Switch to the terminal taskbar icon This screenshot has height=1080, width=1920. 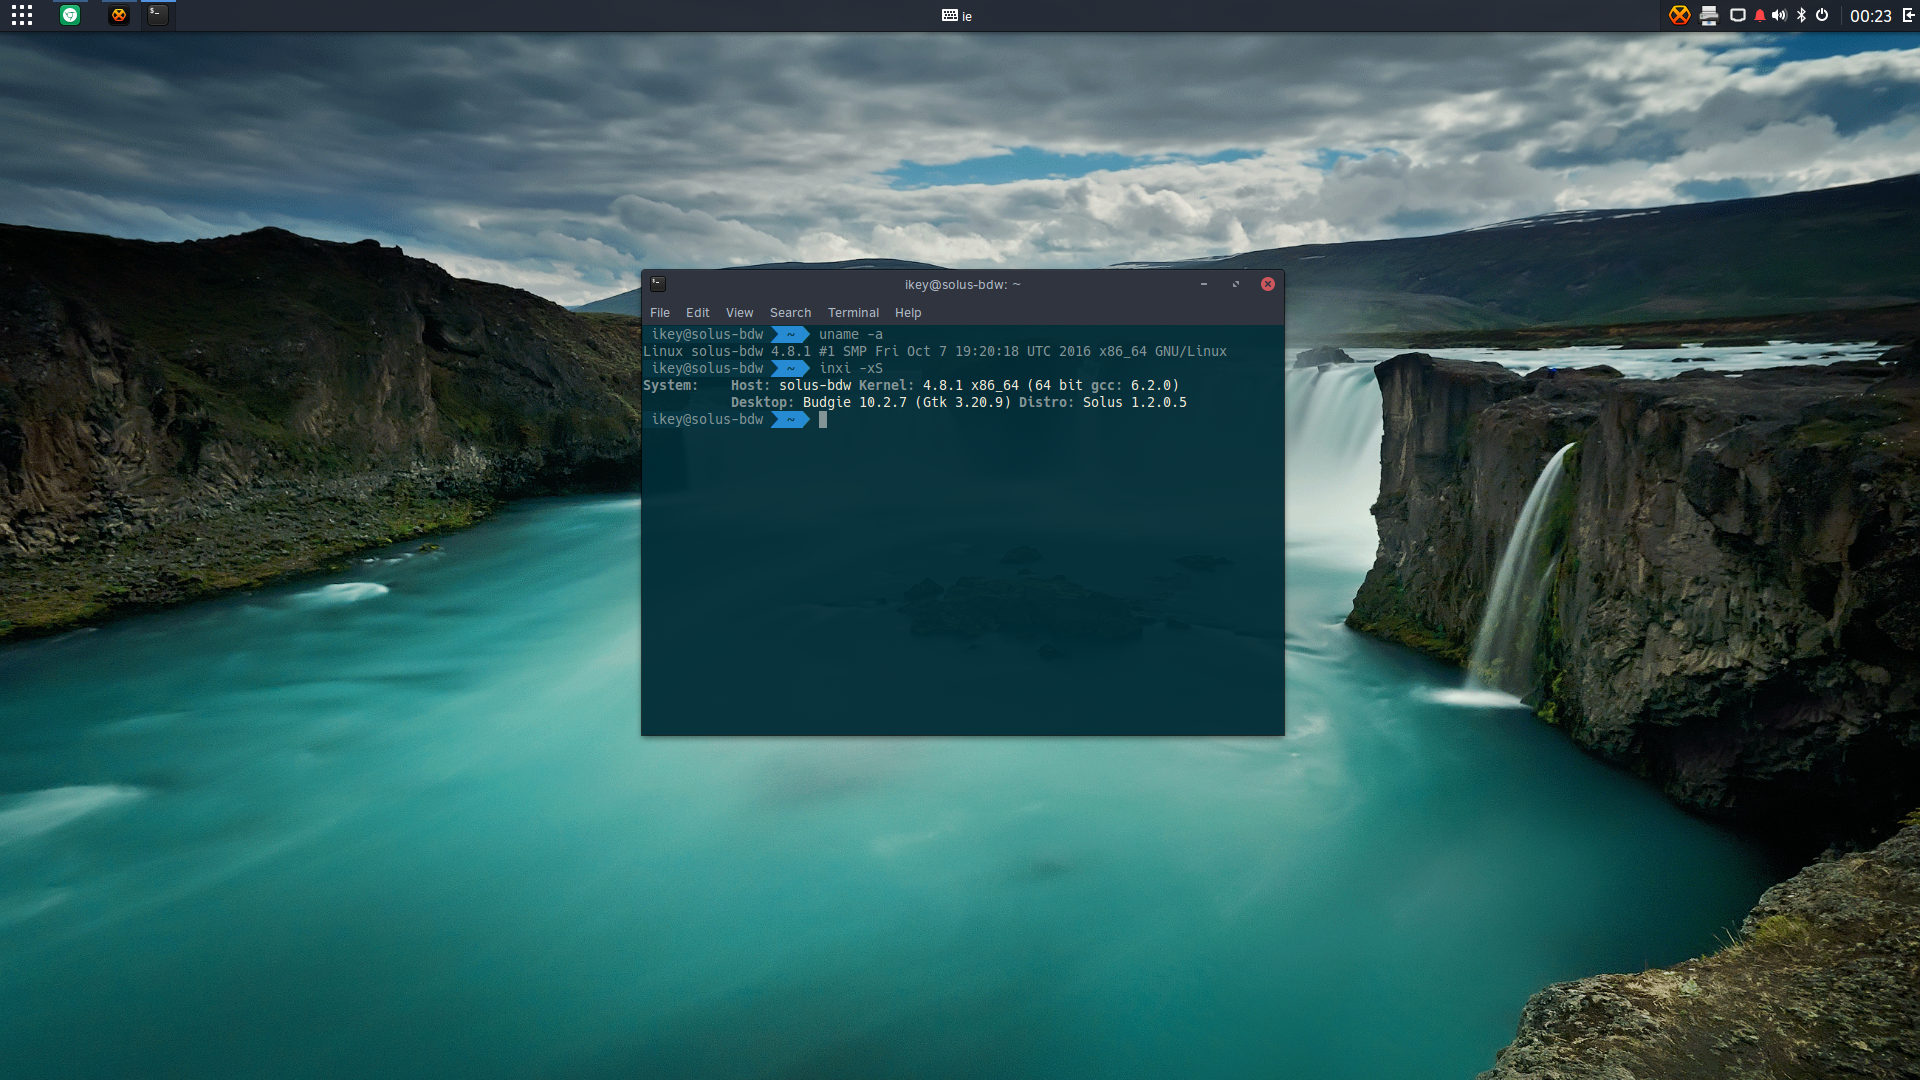click(x=157, y=15)
